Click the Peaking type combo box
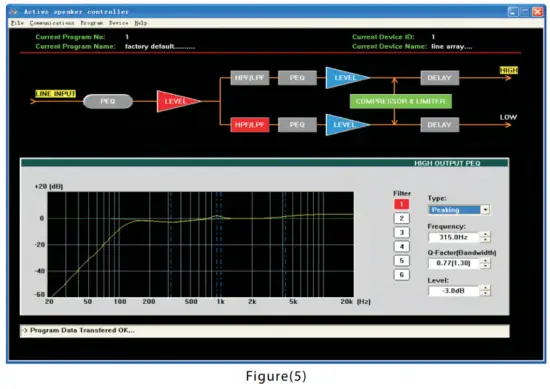This screenshot has height=389, width=550. [x=459, y=210]
